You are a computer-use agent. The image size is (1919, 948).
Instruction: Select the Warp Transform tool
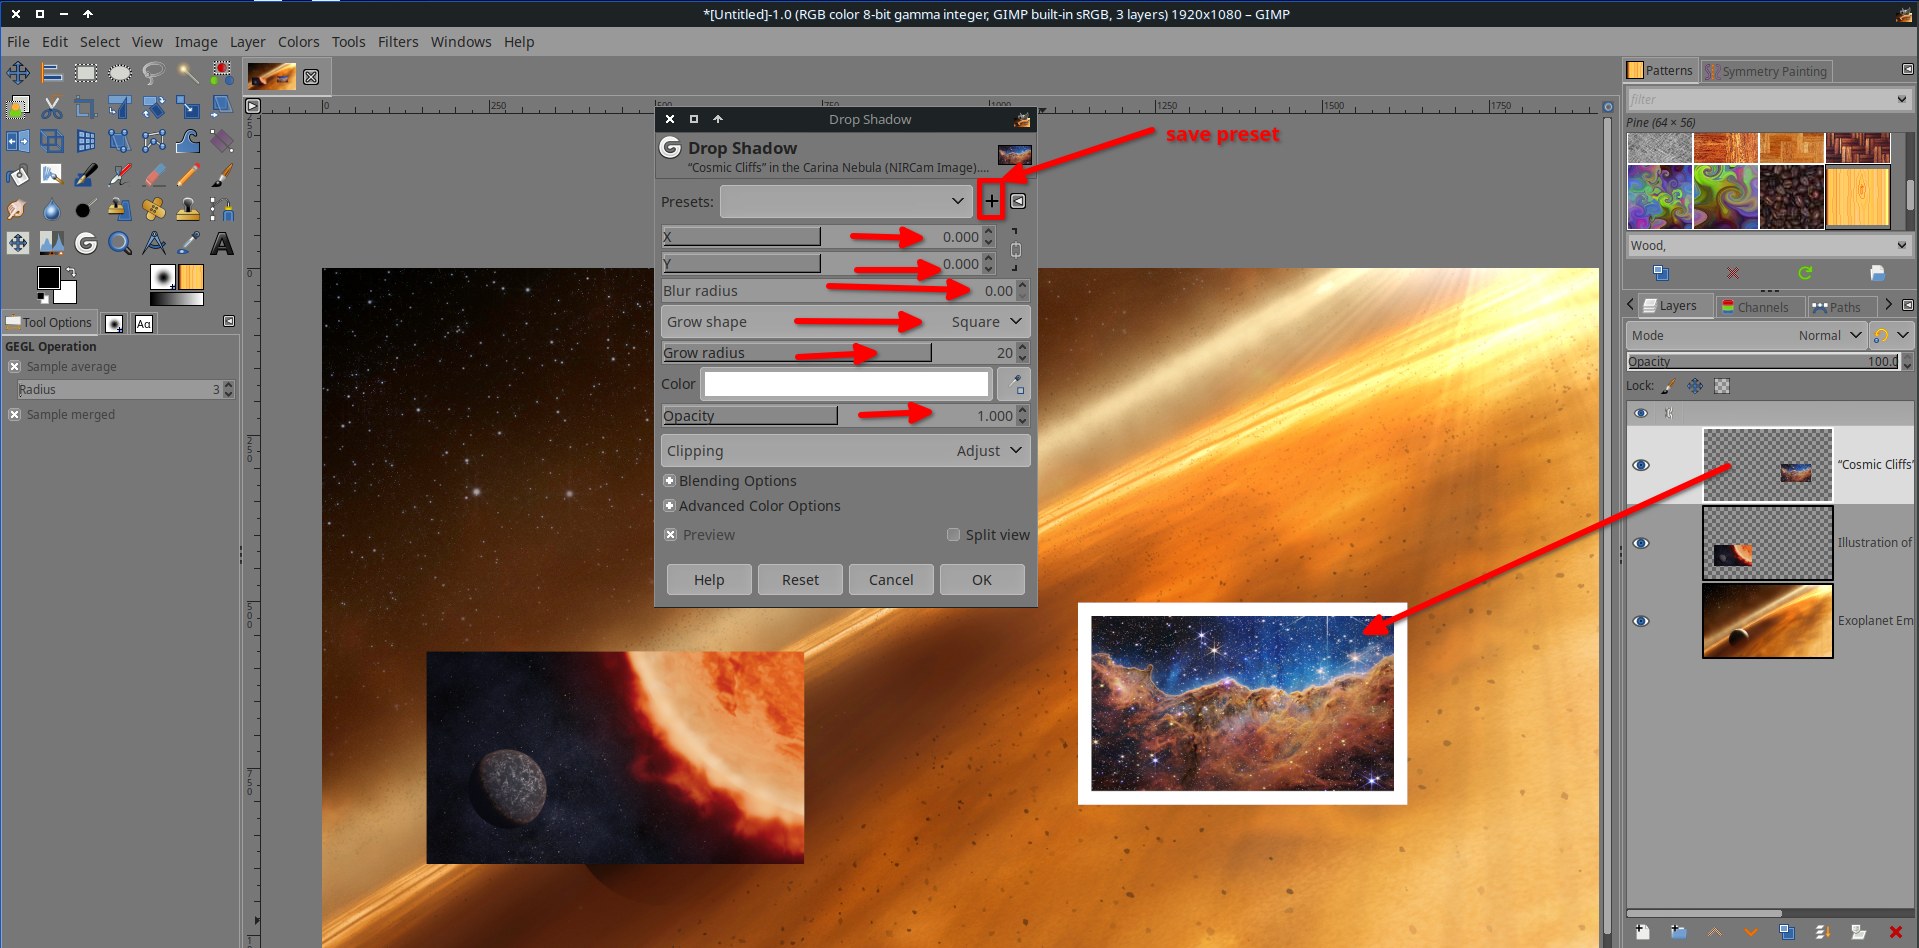pos(188,141)
